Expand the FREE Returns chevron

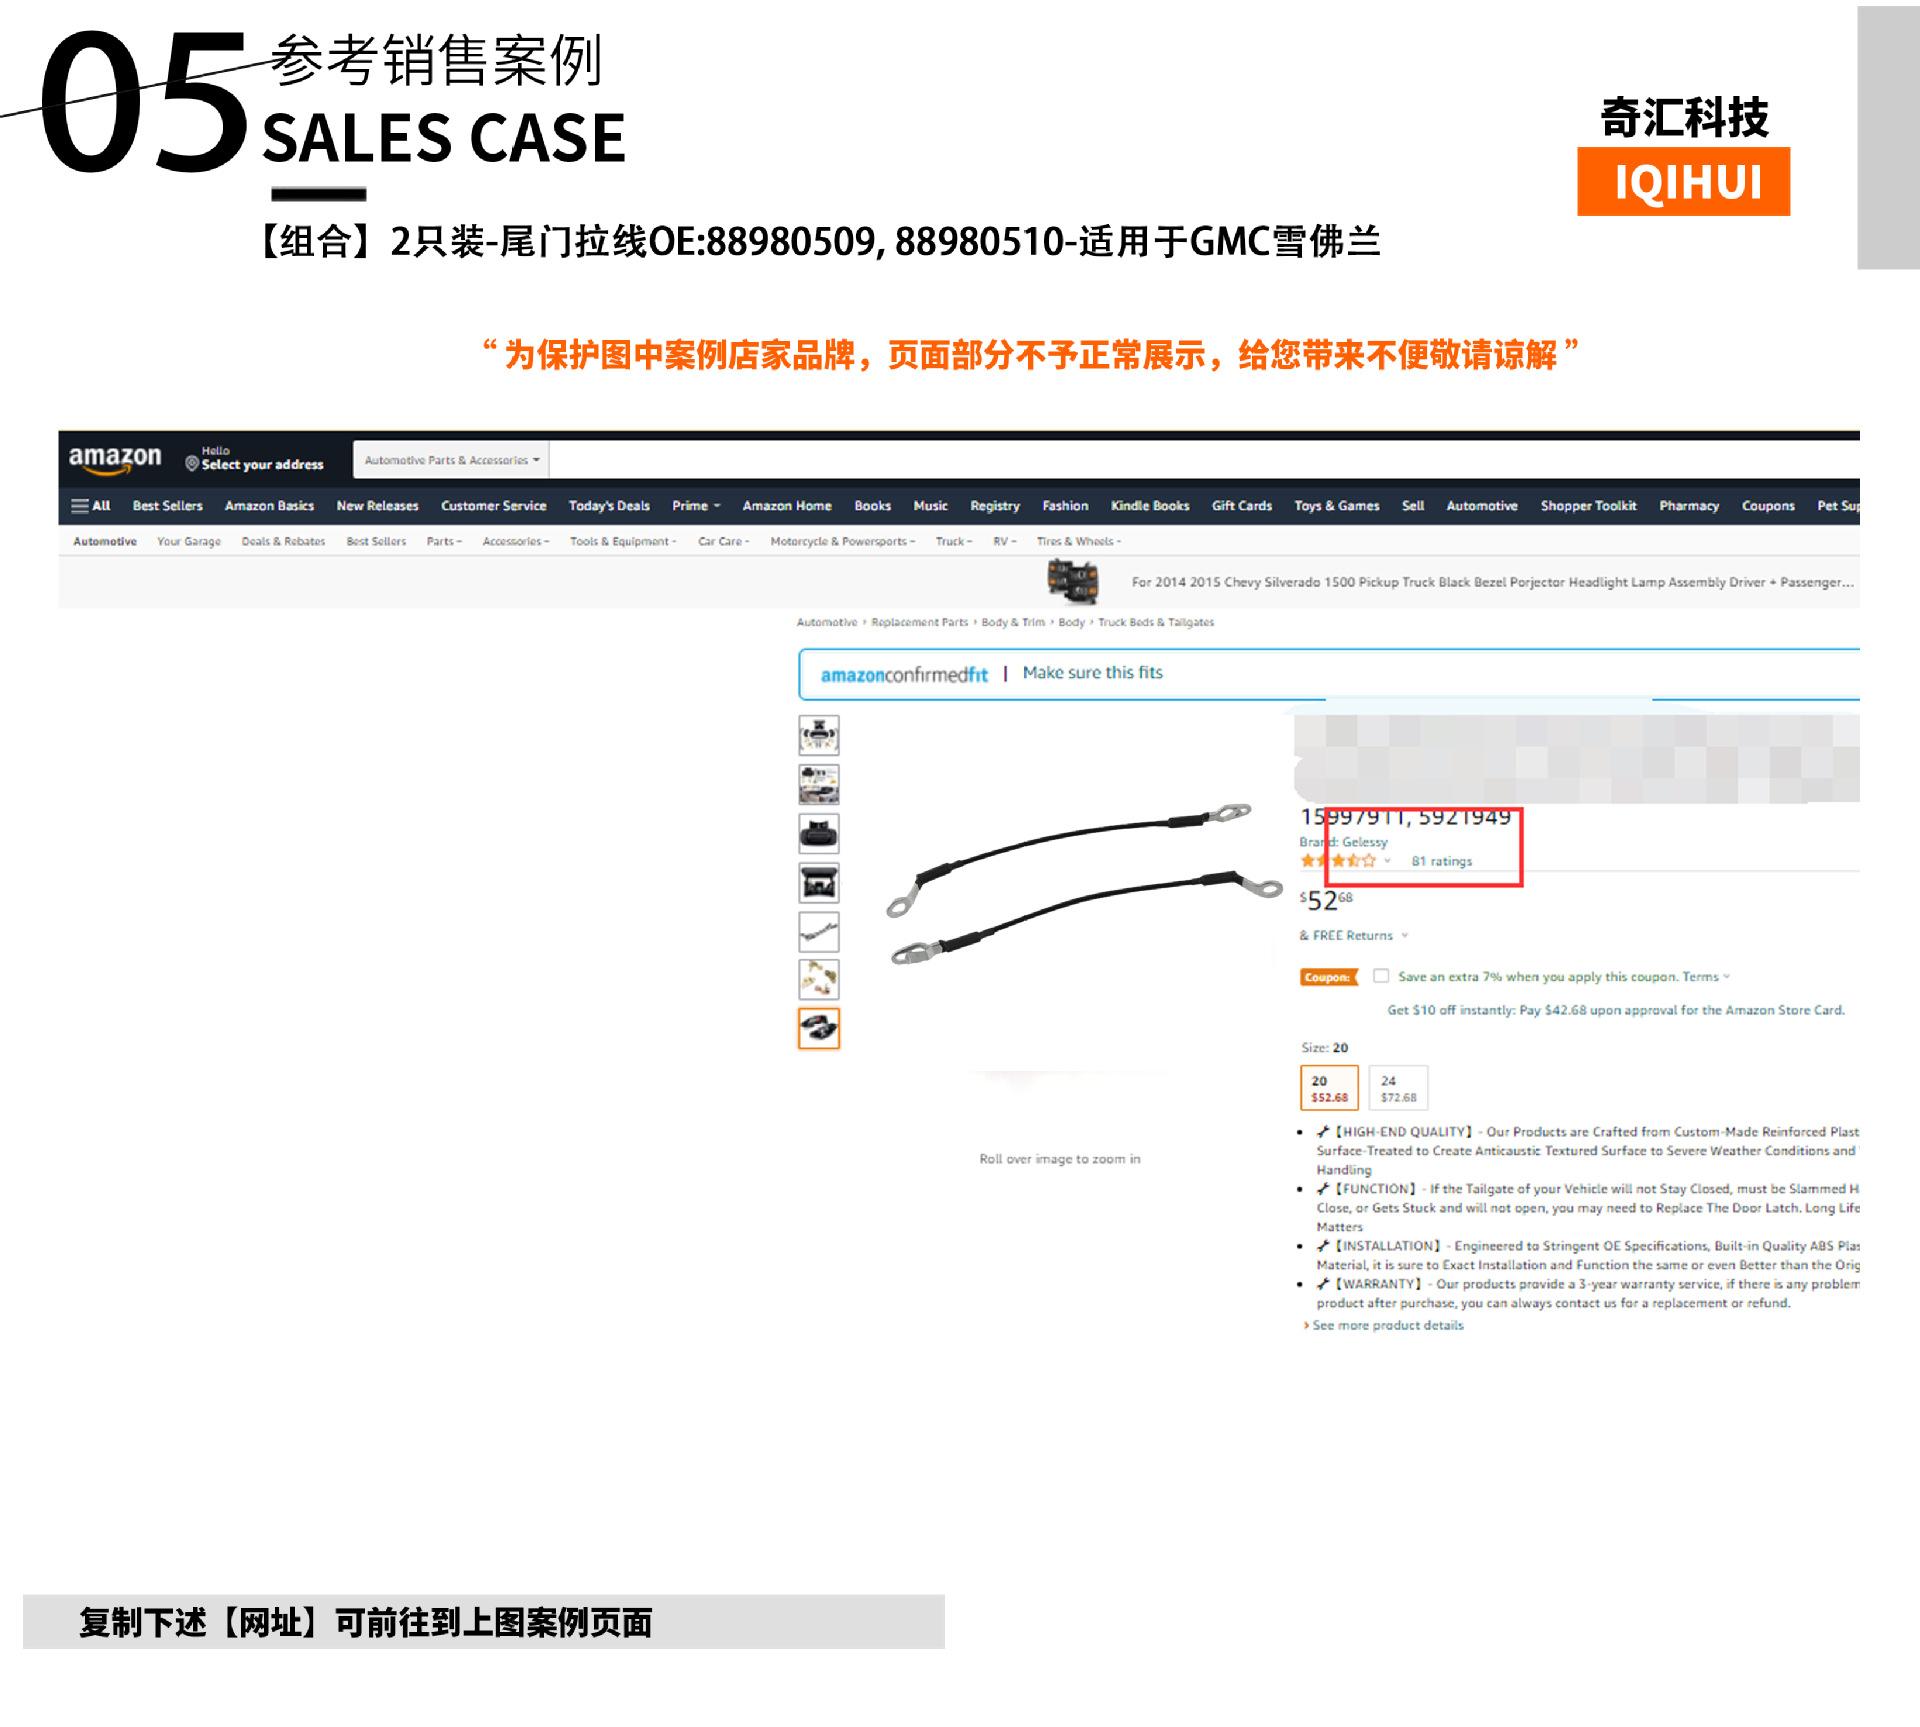tap(1404, 936)
